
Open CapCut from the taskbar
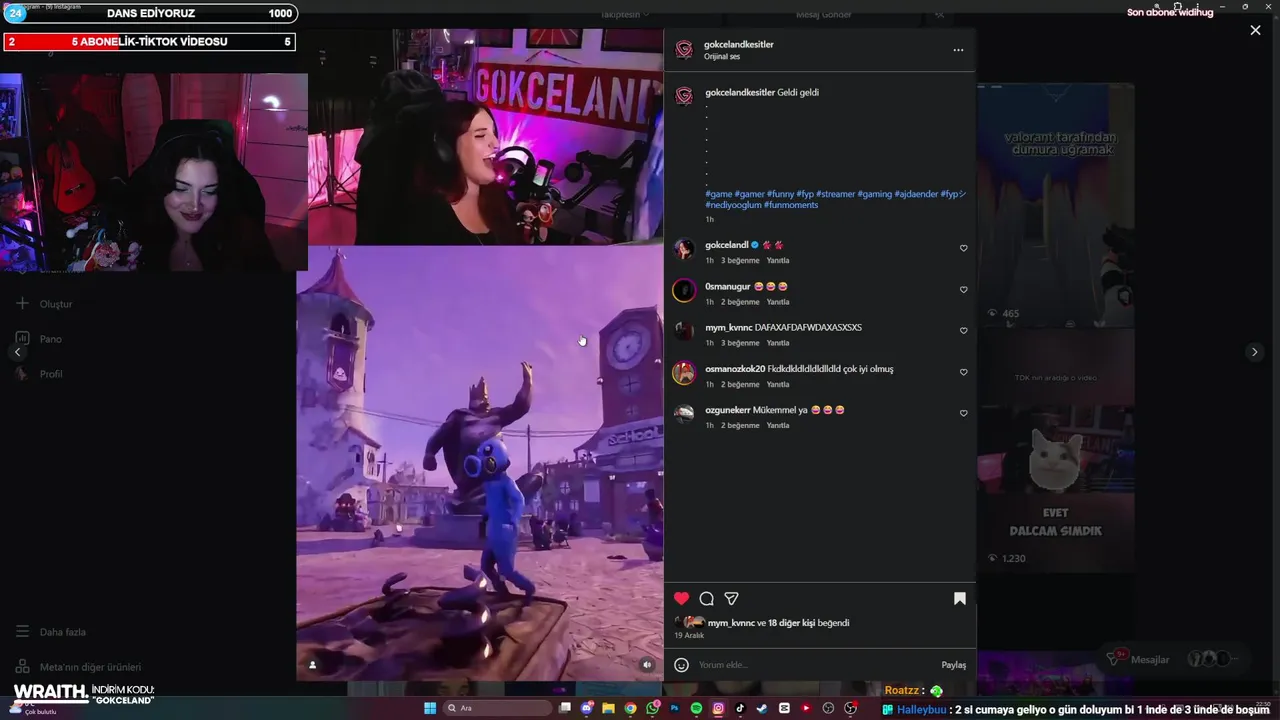(784, 708)
